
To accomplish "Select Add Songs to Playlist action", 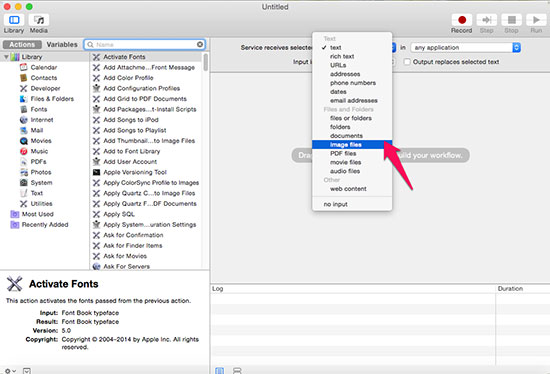I will [x=146, y=130].
